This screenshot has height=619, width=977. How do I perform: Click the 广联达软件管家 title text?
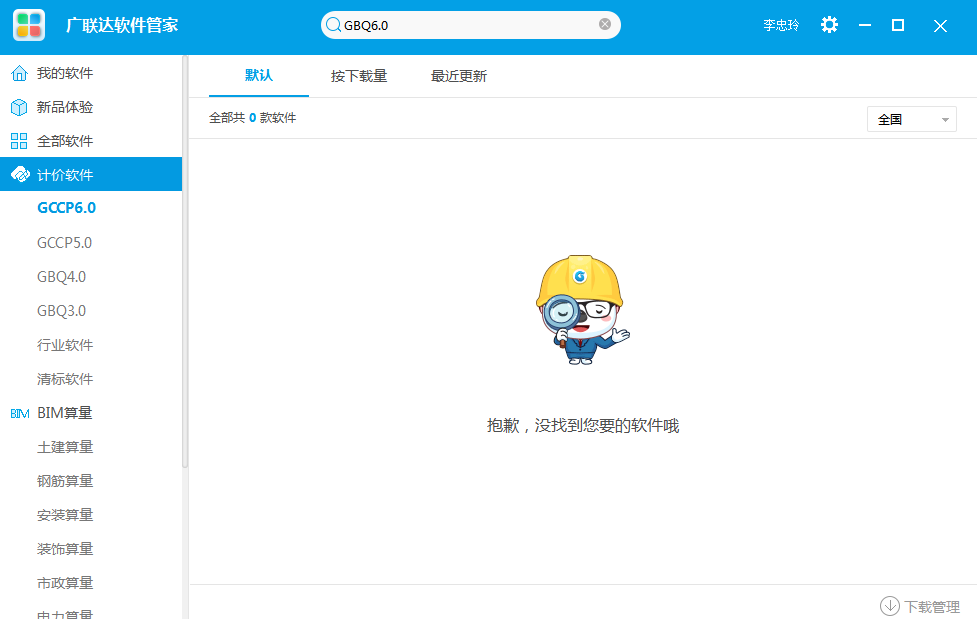pyautogui.click(x=122, y=25)
